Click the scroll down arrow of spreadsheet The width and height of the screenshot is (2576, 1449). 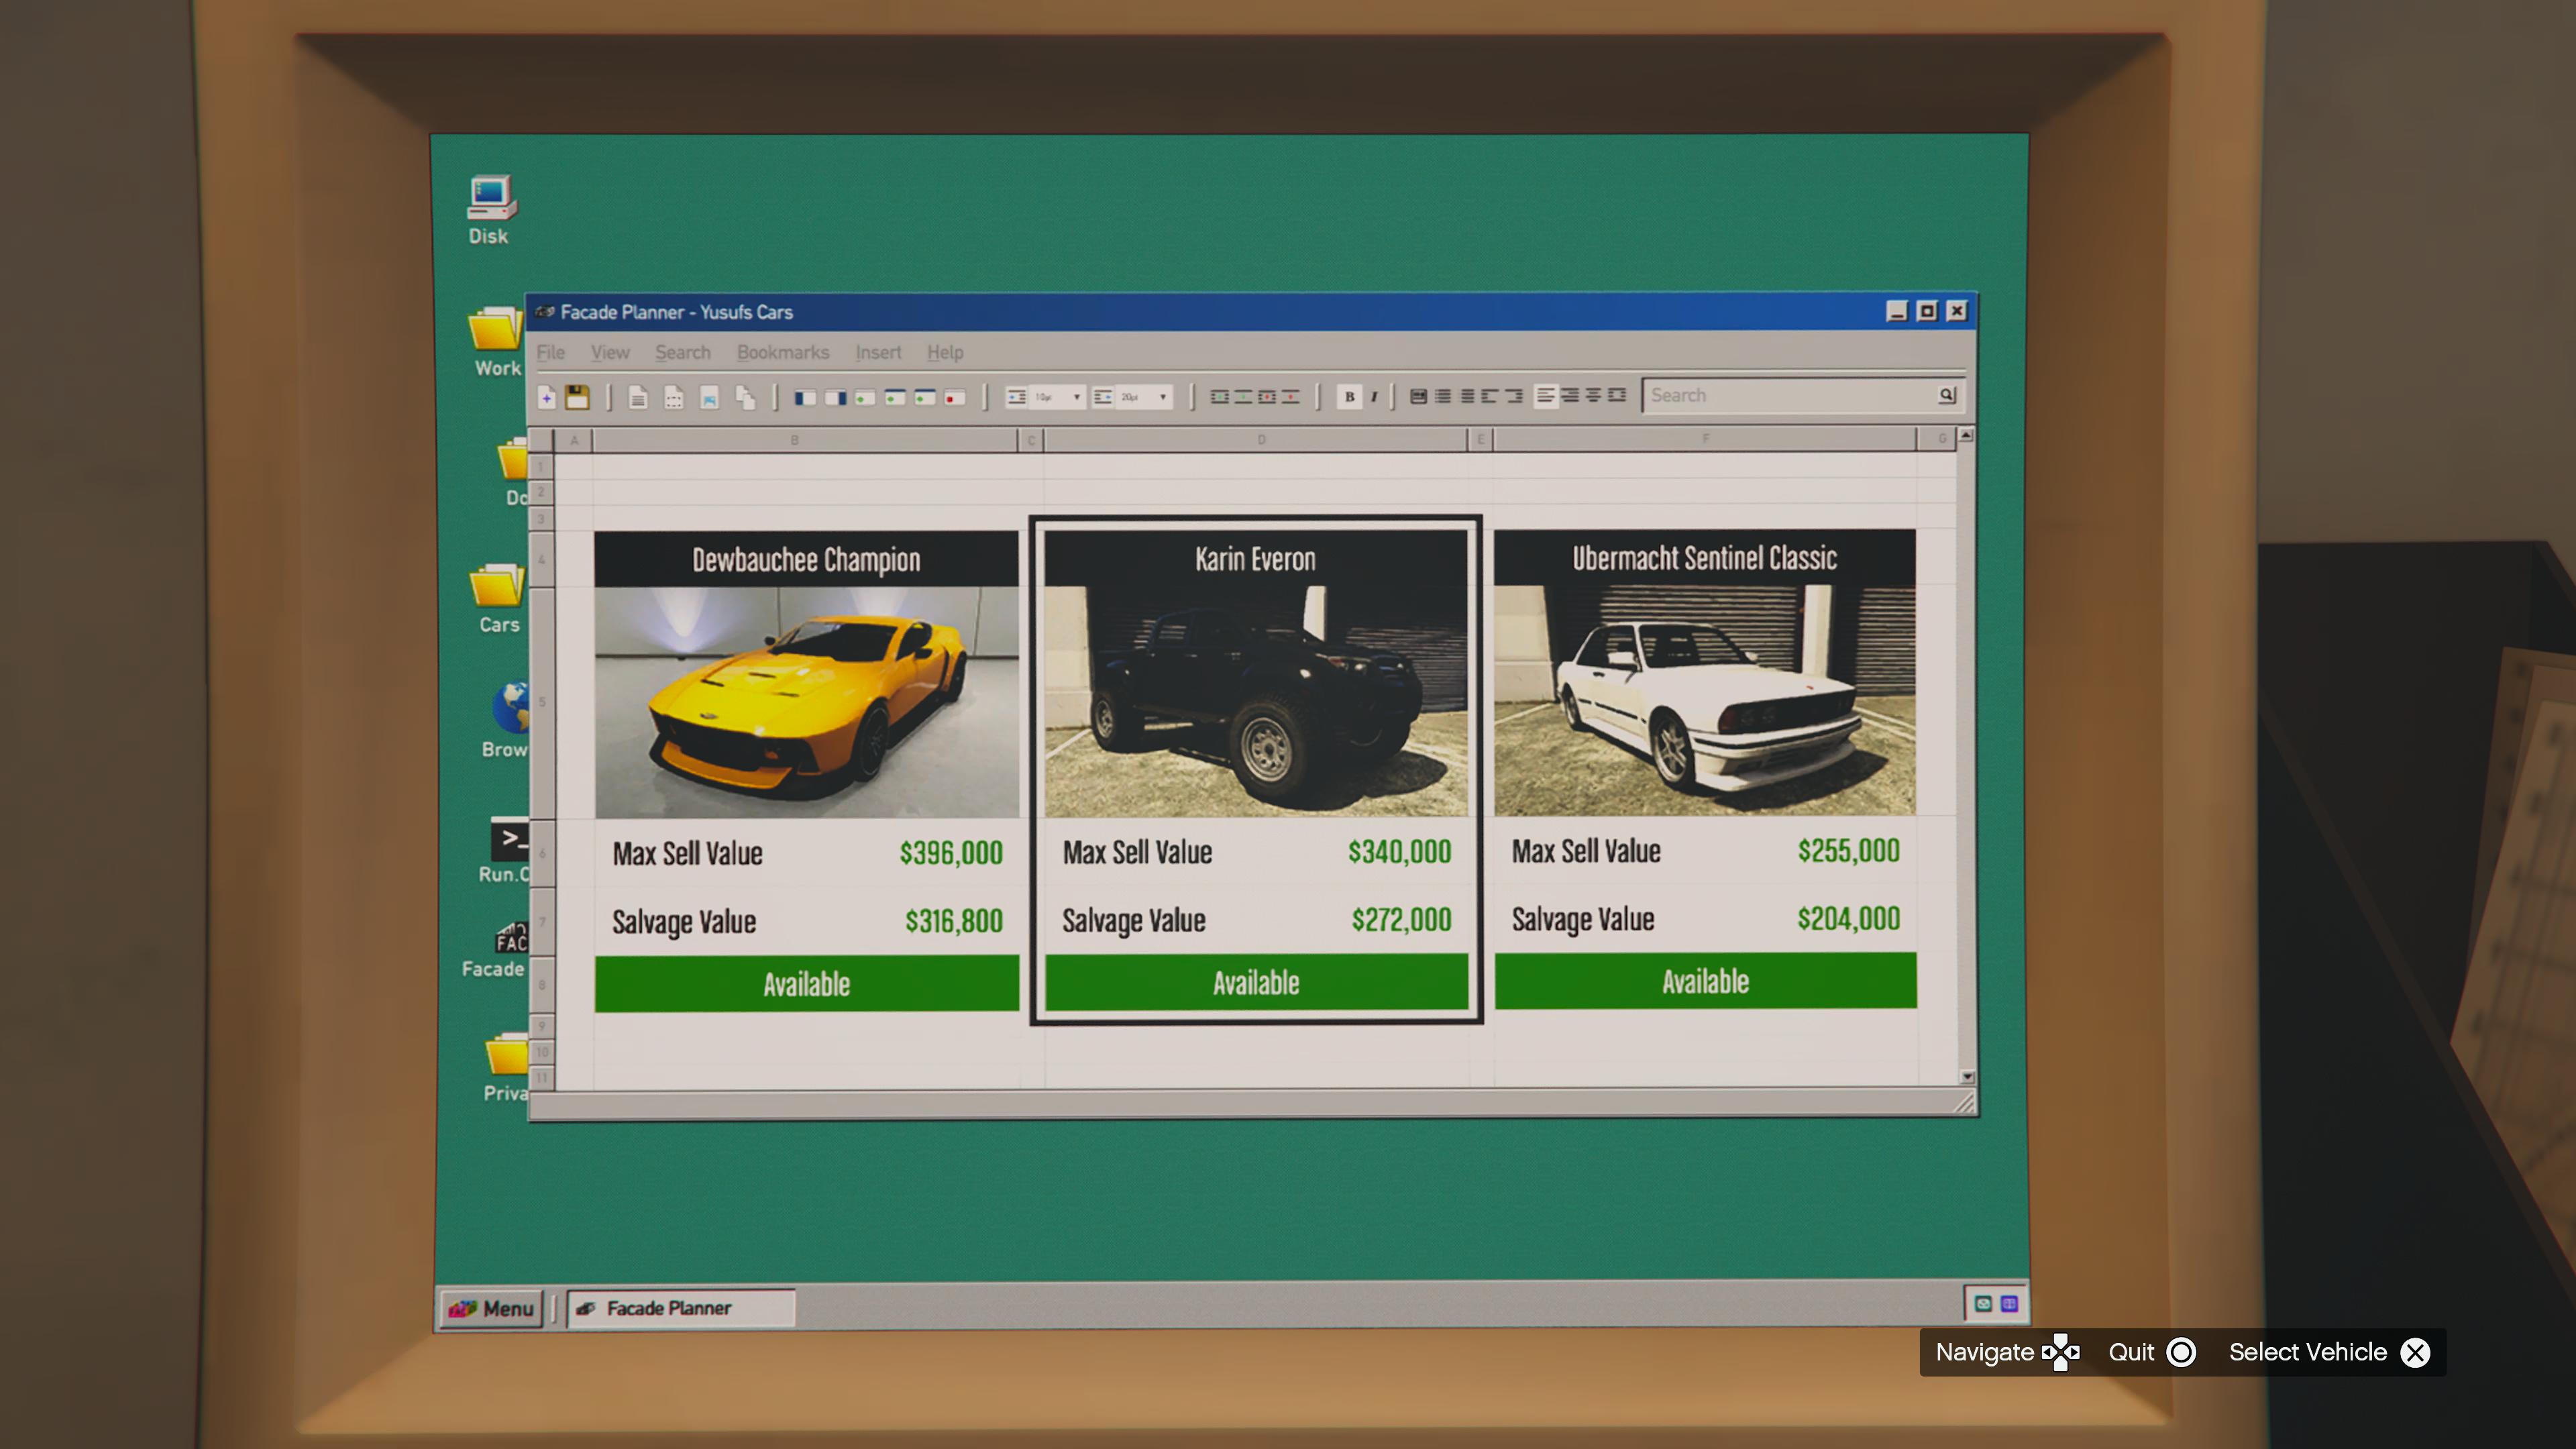pyautogui.click(x=1967, y=1077)
